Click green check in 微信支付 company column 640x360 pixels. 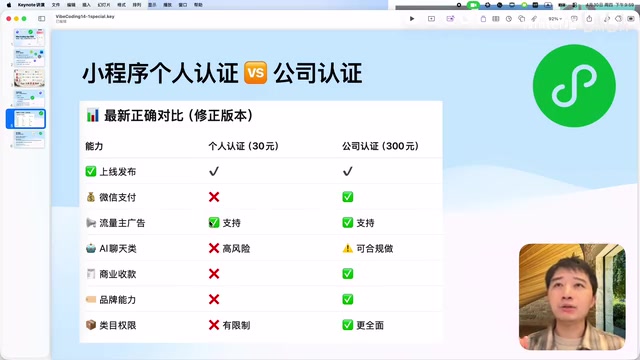pos(348,197)
